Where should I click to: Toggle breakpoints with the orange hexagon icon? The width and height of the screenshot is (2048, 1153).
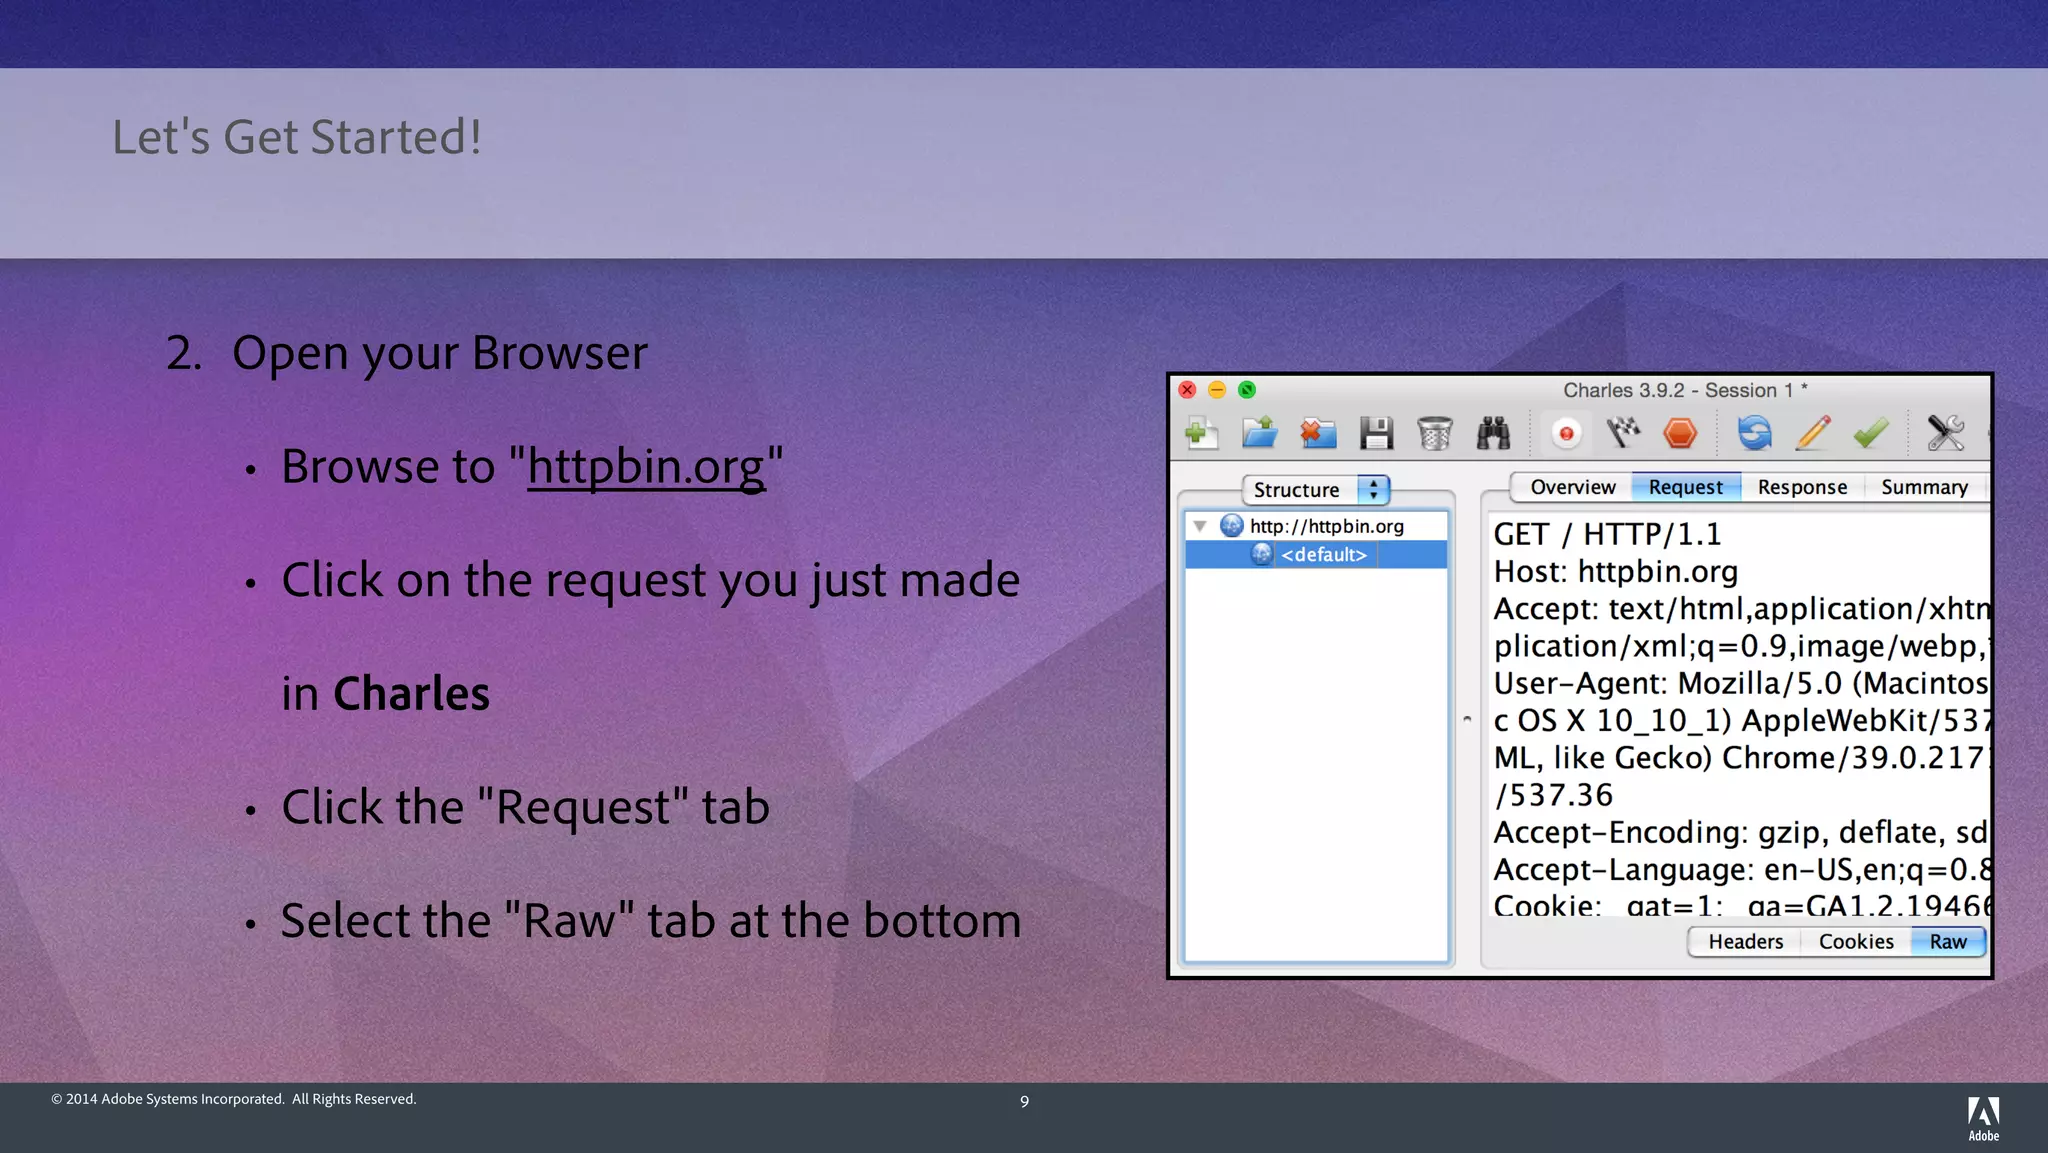point(1680,434)
